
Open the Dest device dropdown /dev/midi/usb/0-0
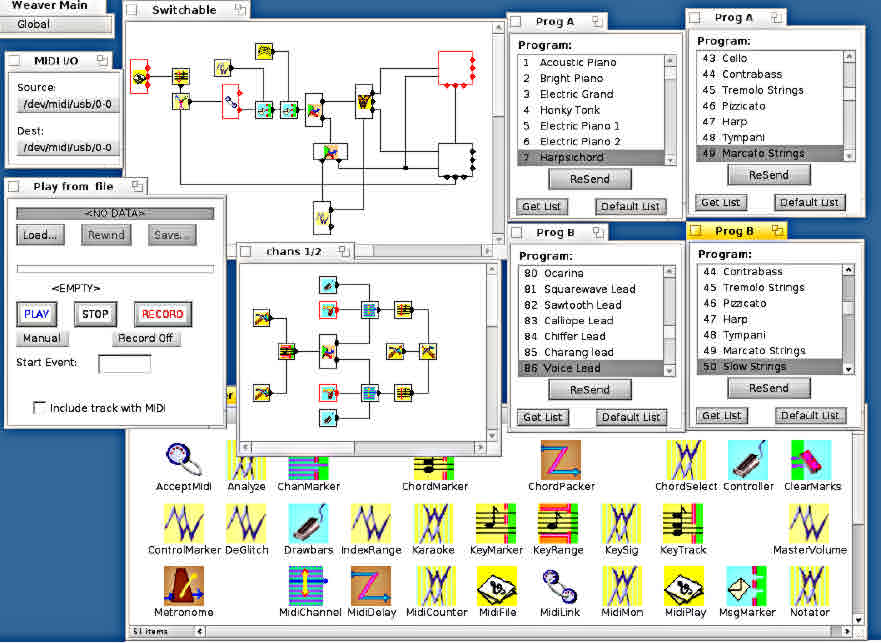click(68, 147)
